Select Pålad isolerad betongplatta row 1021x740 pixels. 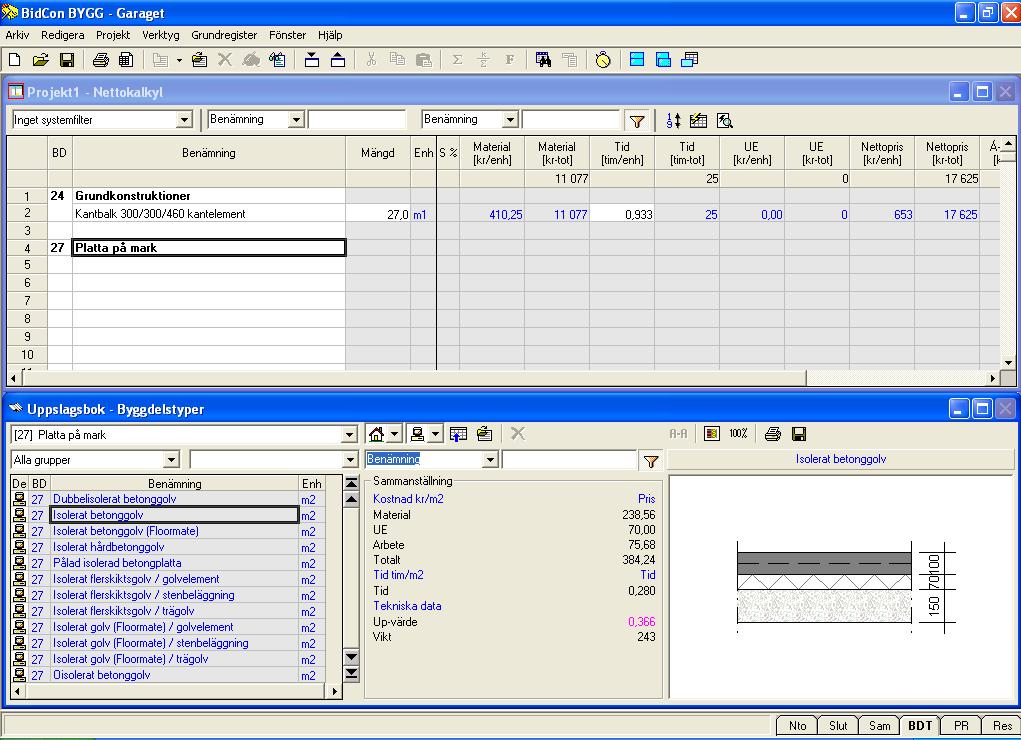[x=175, y=563]
